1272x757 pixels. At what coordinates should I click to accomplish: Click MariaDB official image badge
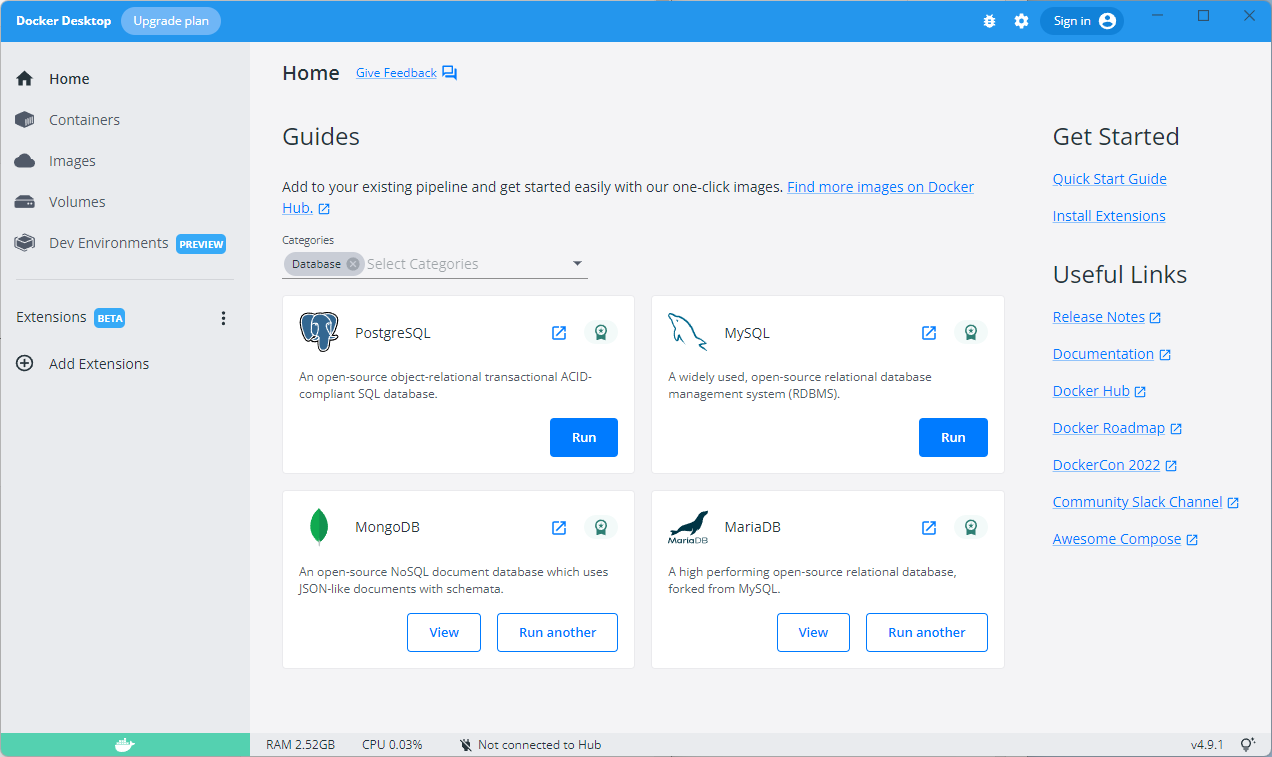point(970,528)
